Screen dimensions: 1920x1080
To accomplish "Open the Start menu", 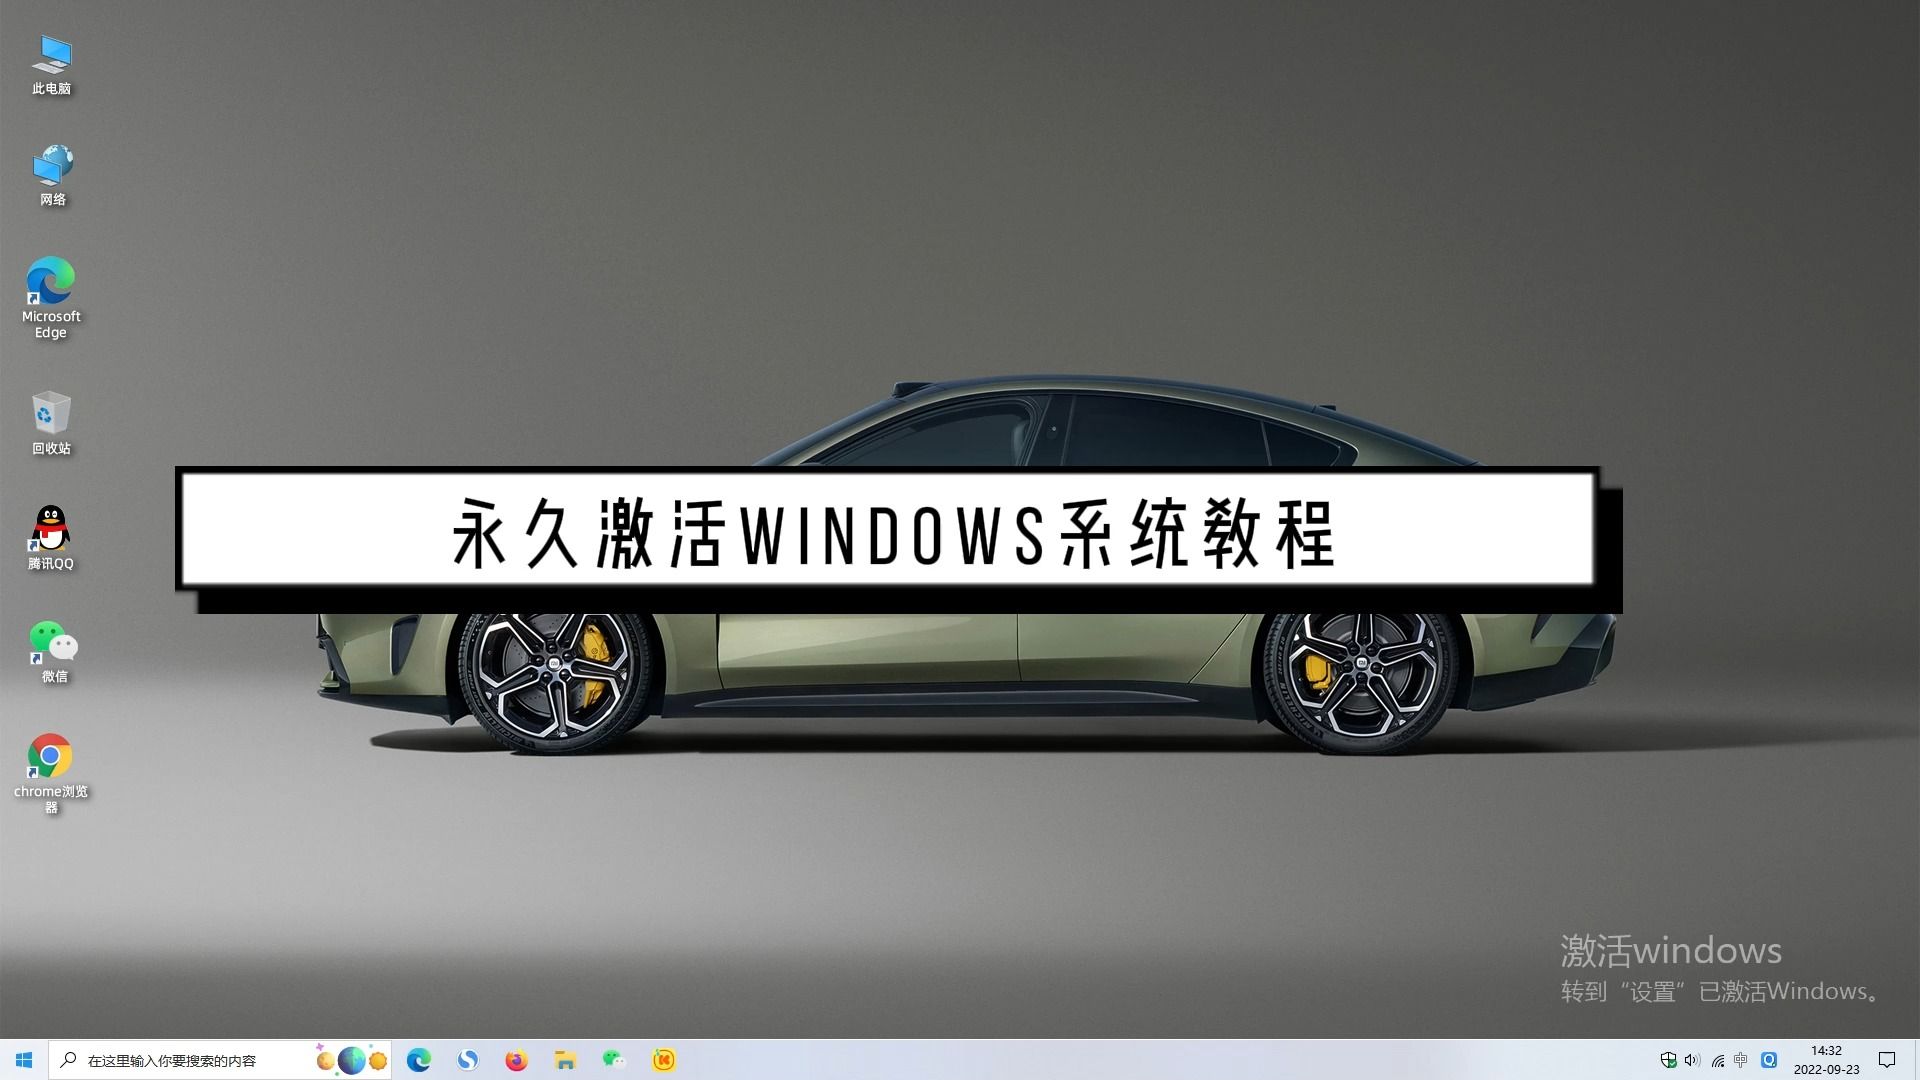I will click(x=23, y=1060).
